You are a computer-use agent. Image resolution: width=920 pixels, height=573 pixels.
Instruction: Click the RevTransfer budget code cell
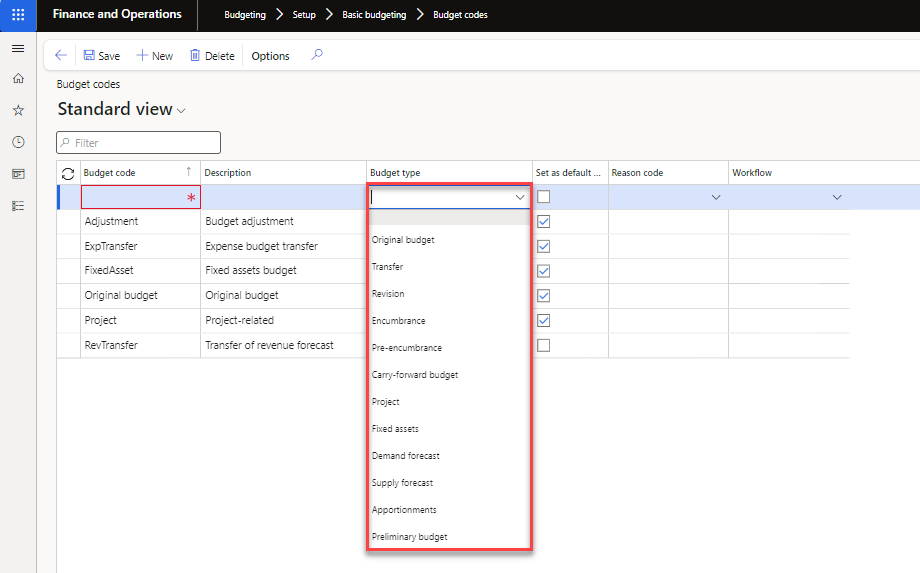tap(140, 345)
